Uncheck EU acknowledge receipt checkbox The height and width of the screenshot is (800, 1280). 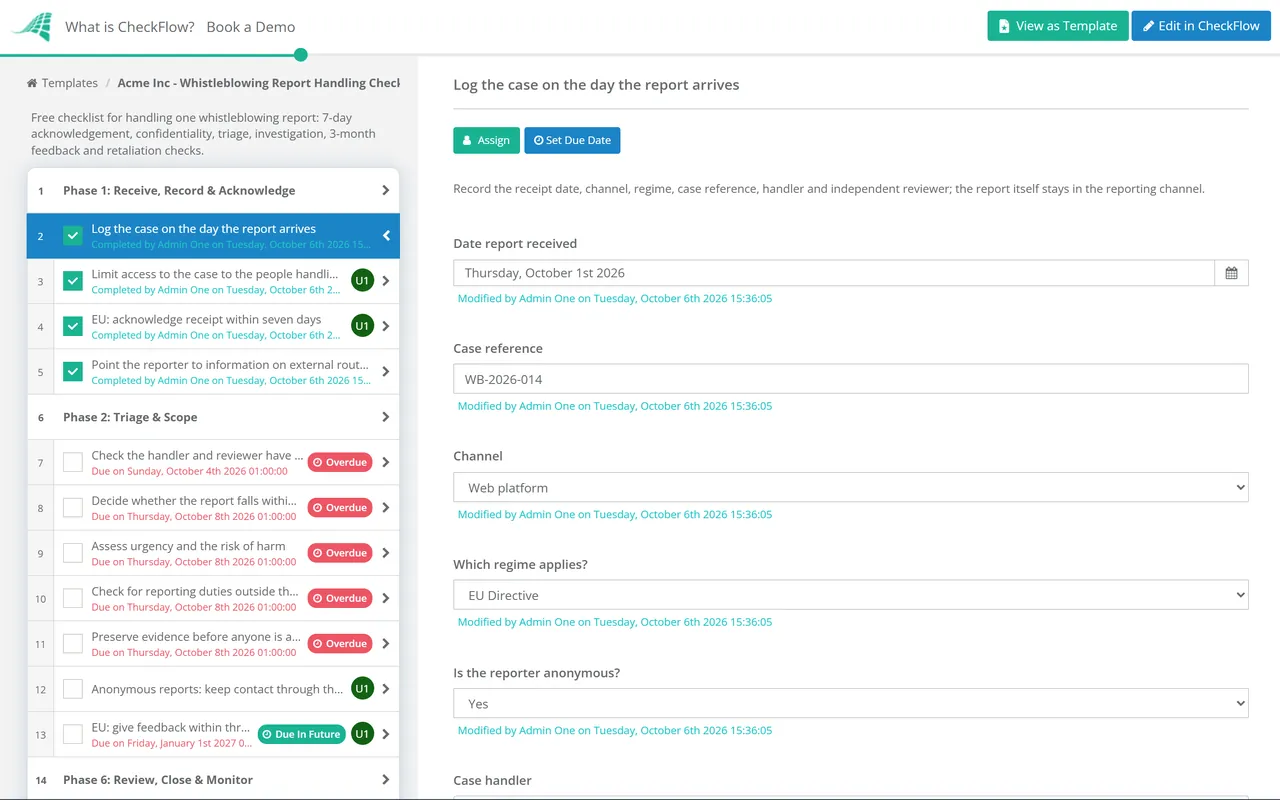pos(73,326)
